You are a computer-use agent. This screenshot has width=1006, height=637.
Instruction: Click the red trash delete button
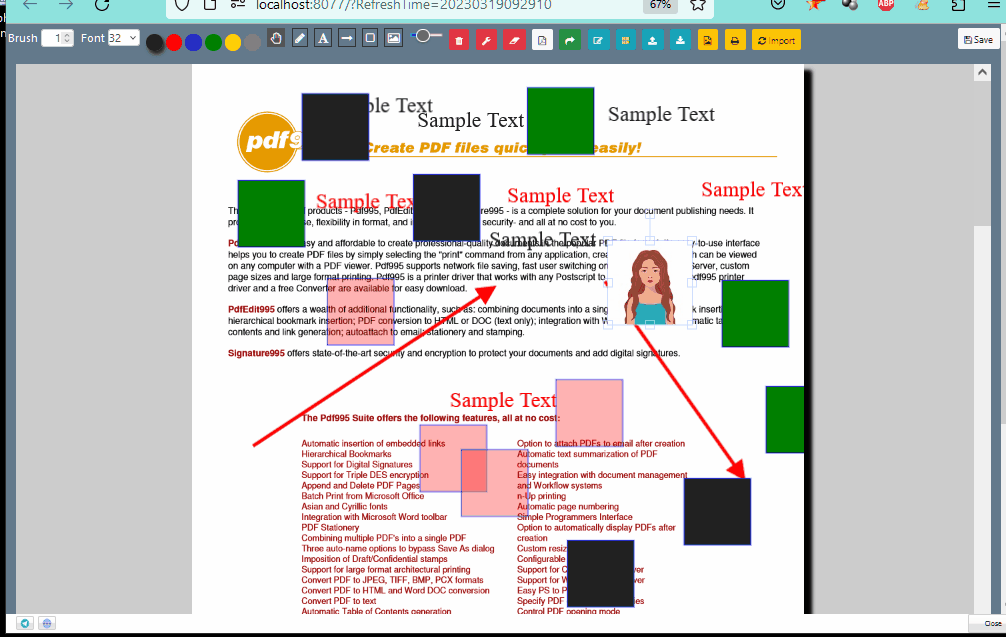point(459,40)
